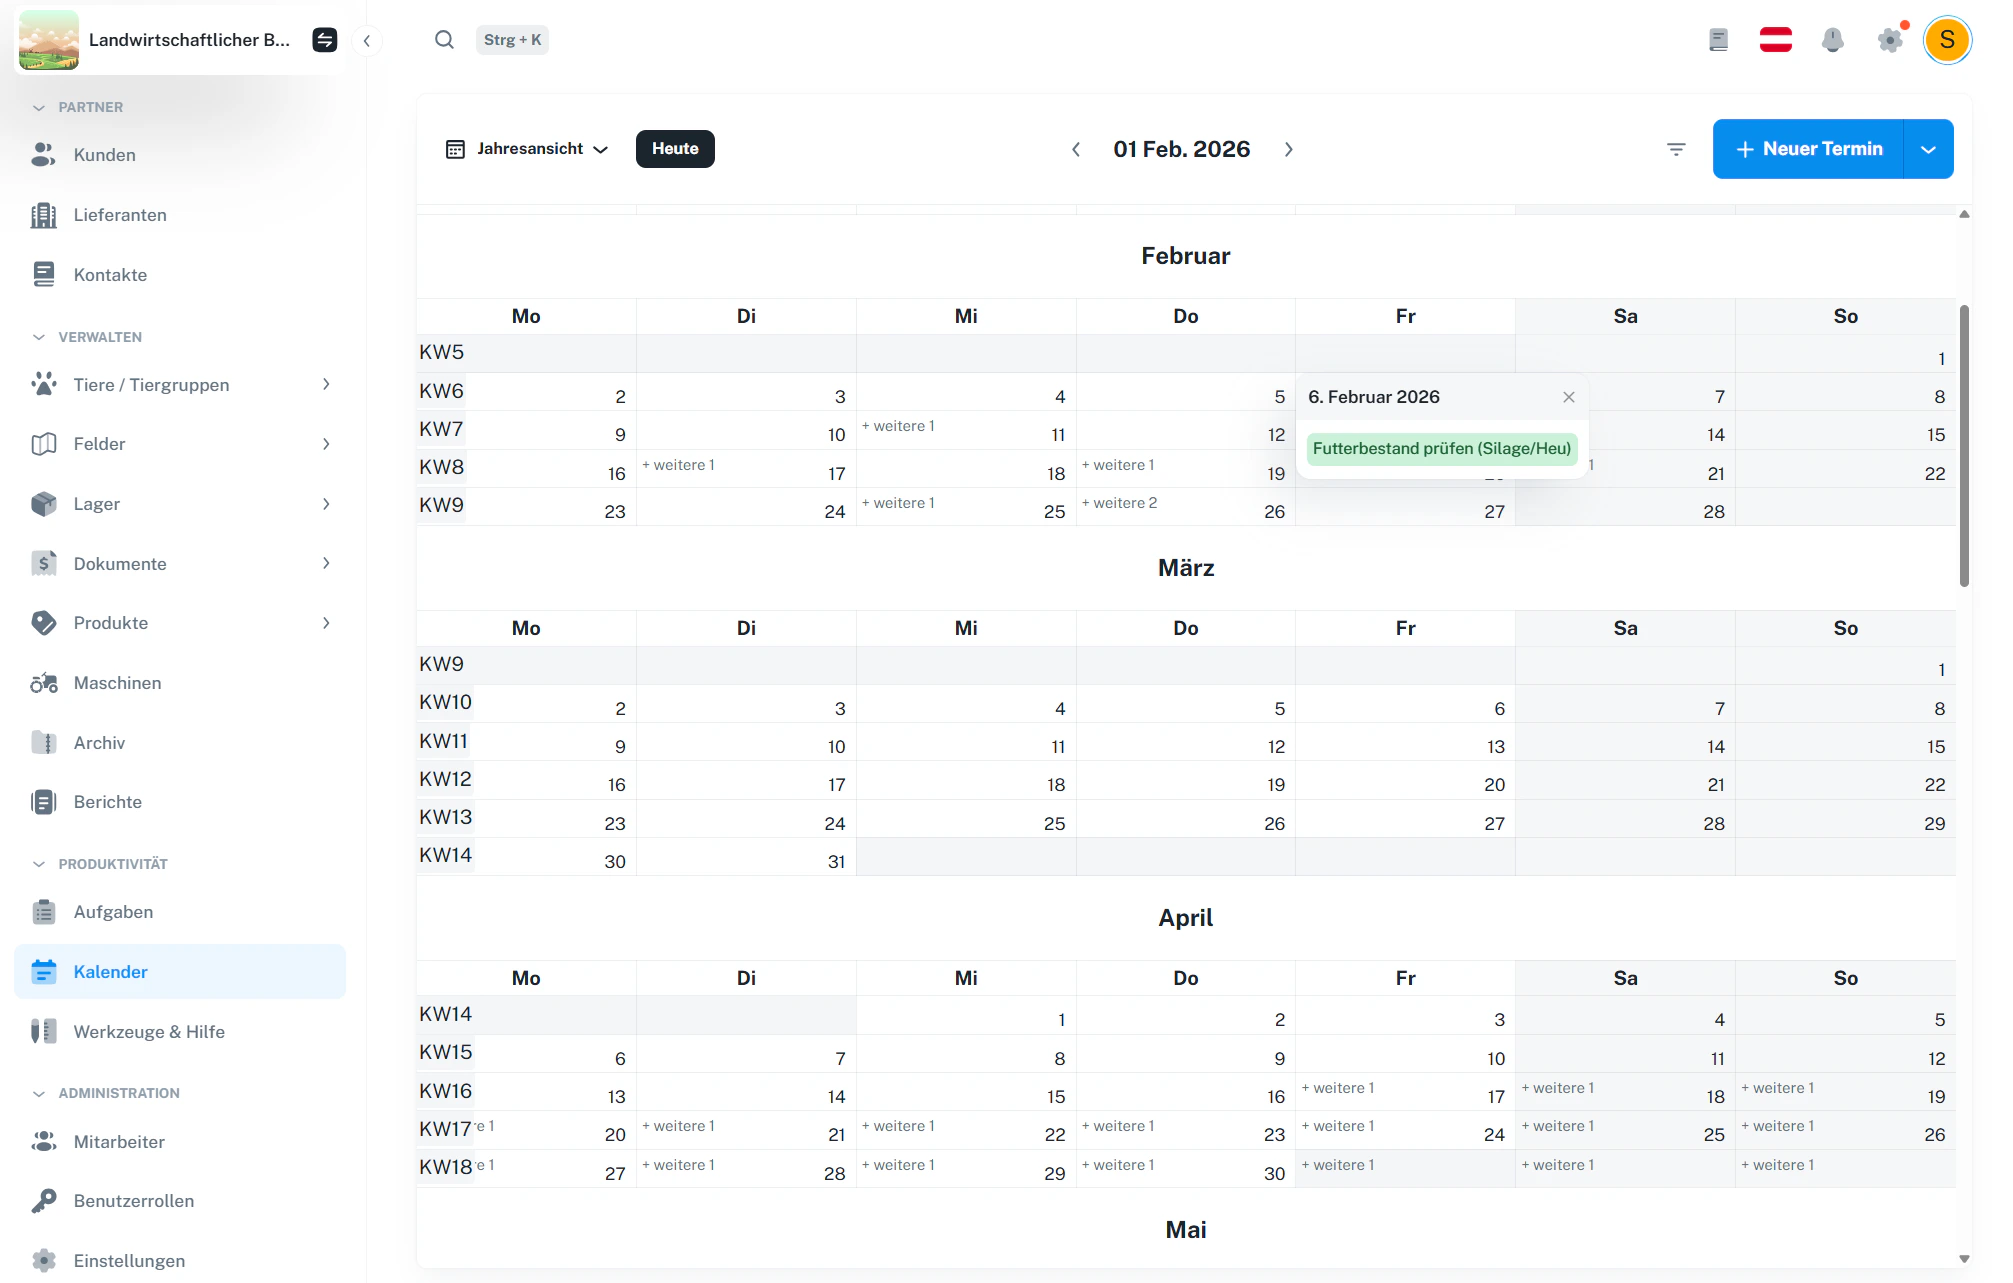This screenshot has height=1283, width=2013.
Task: Select Lieferanten from the sidebar
Action: tap(120, 214)
